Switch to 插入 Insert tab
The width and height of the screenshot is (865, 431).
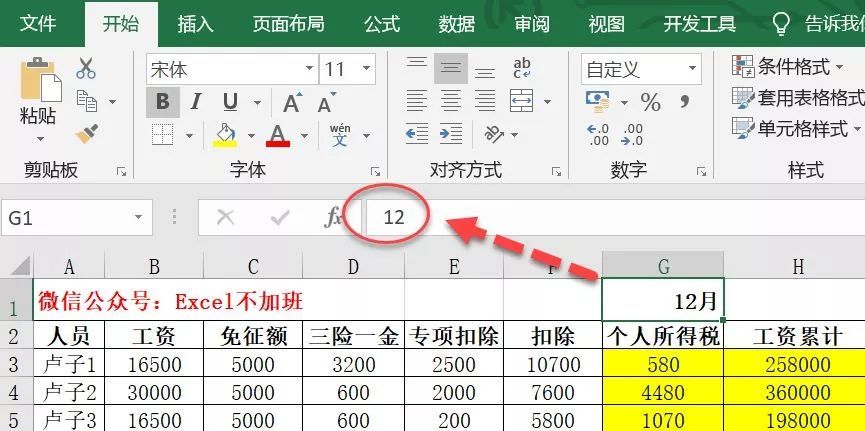195,24
